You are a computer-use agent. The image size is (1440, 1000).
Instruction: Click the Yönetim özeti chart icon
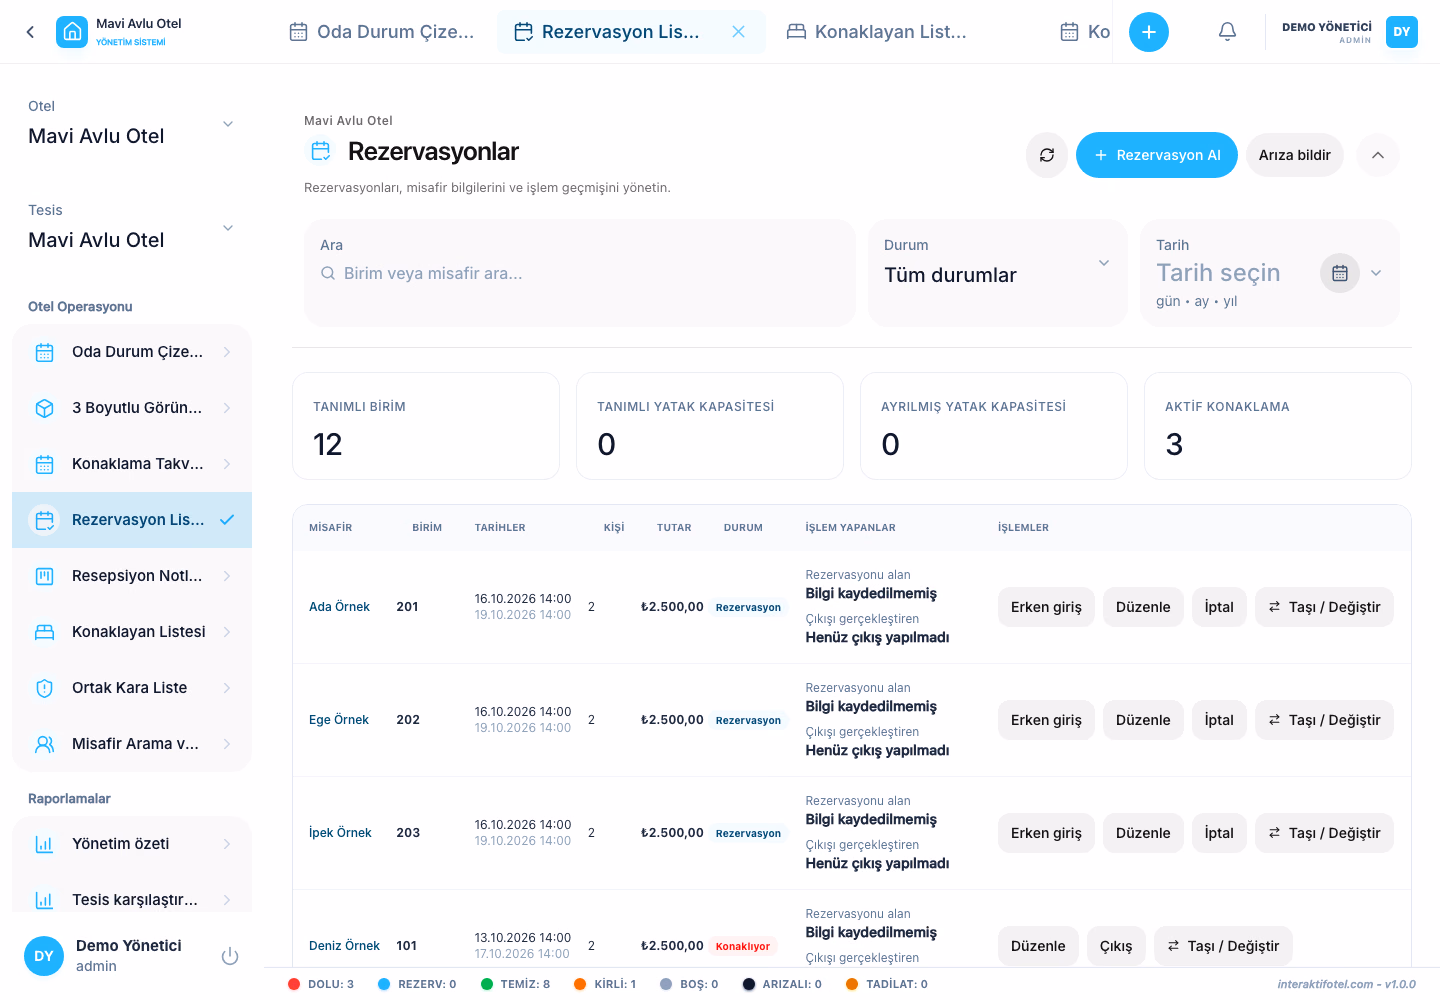pyautogui.click(x=44, y=844)
